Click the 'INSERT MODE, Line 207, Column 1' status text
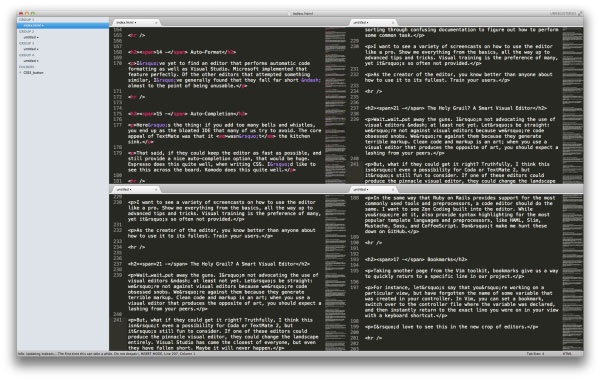 [168, 354]
